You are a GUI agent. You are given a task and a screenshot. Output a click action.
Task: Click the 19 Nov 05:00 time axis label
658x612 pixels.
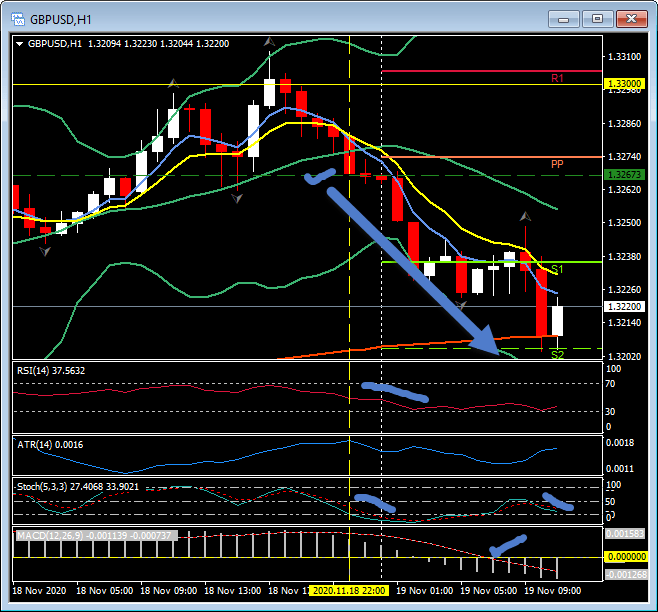click(x=488, y=591)
